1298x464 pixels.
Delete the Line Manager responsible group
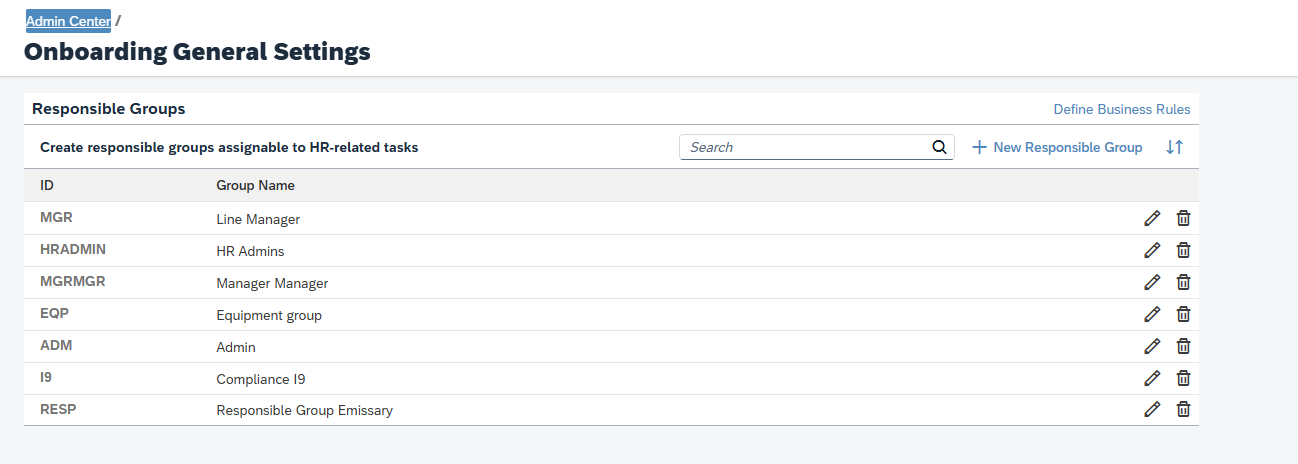point(1183,219)
